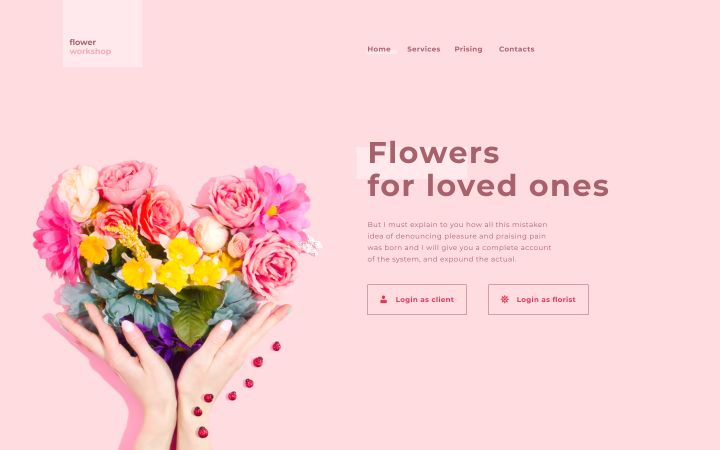Click the light pink box behind the logo
Screen dimensions: 720x450
pos(102,33)
